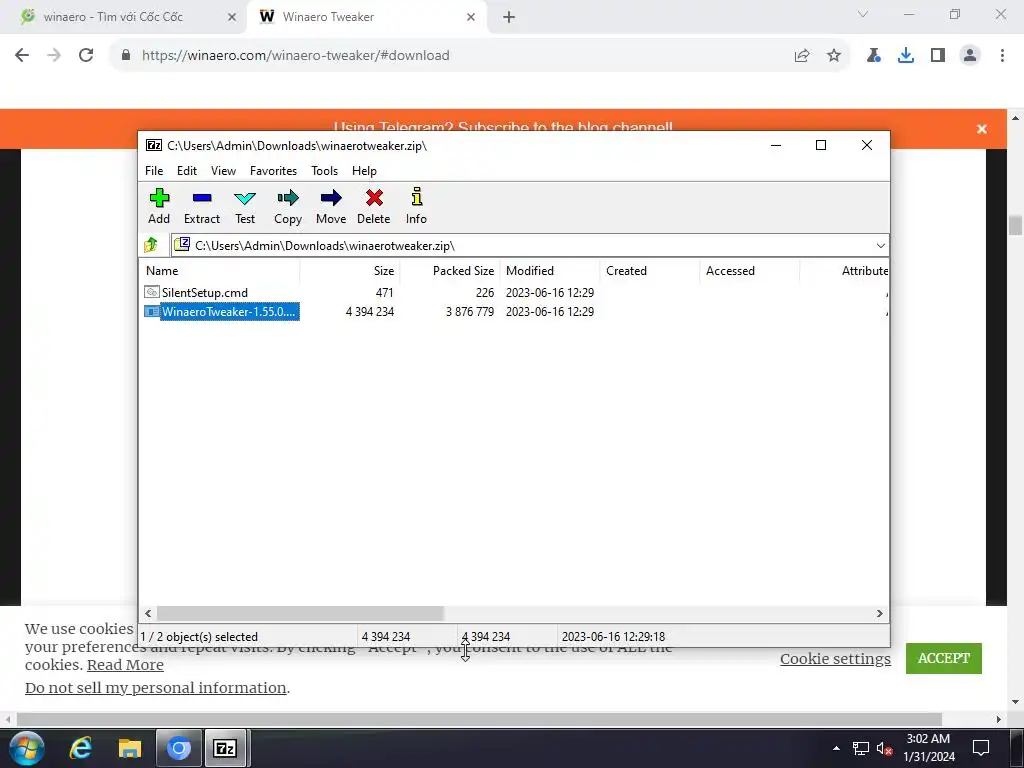Click the Copy toolbar icon

[288, 198]
